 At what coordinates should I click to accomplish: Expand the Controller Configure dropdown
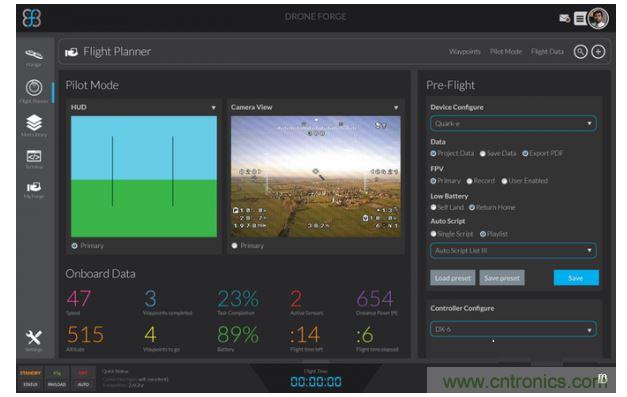tap(513, 329)
